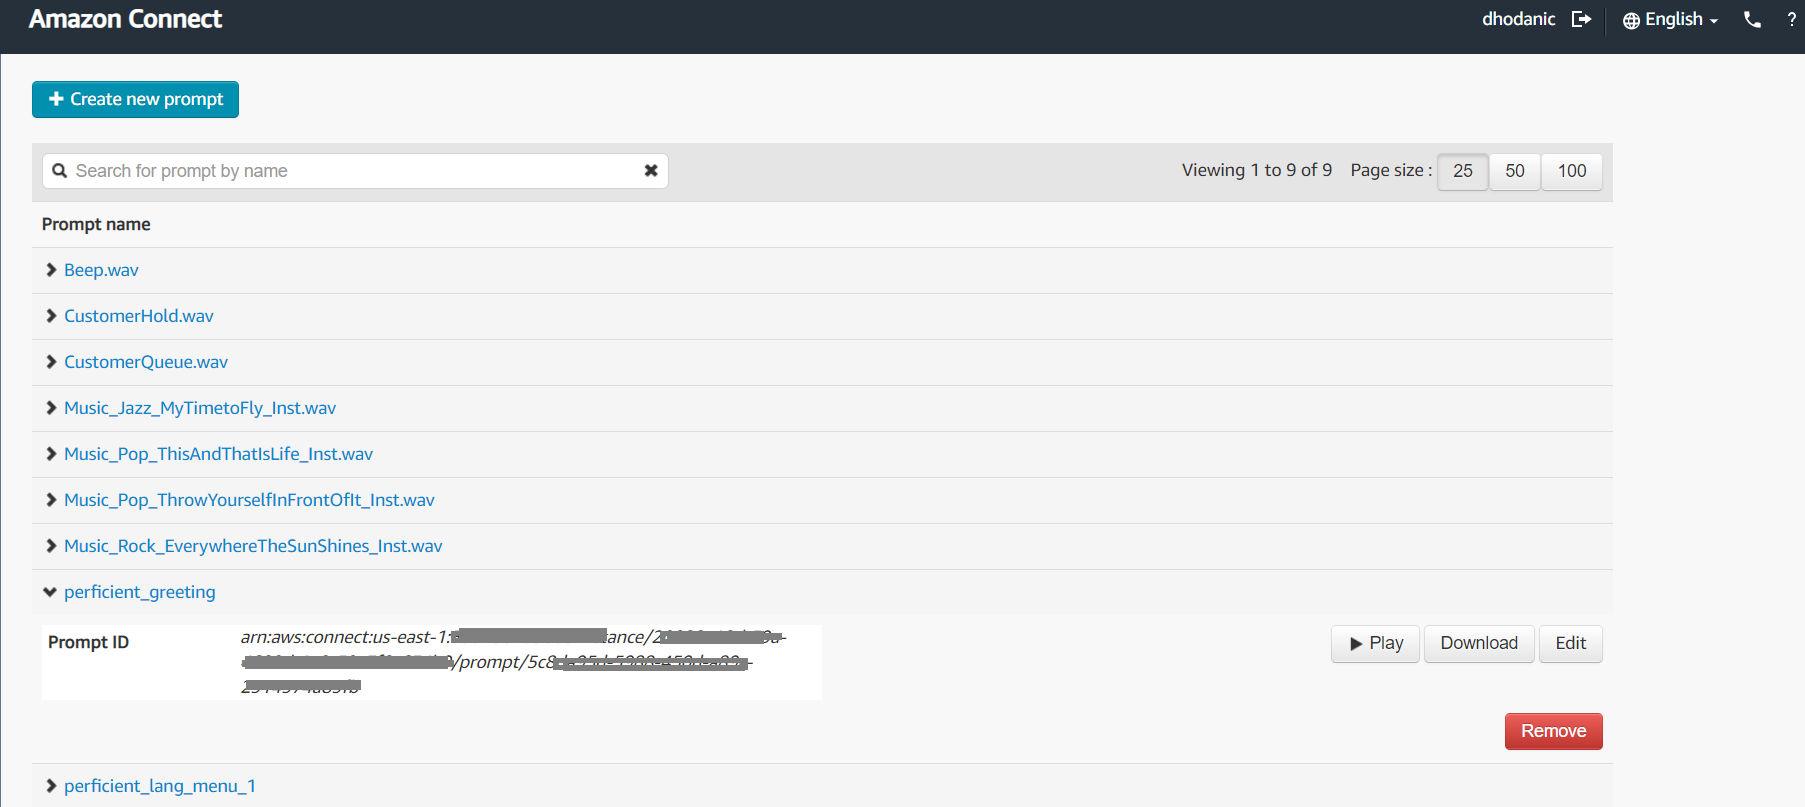This screenshot has width=1805, height=807.
Task: Open Music_Pop_ThrowYourselfInFrontOfIt_Inst.wav link
Action: [249, 500]
